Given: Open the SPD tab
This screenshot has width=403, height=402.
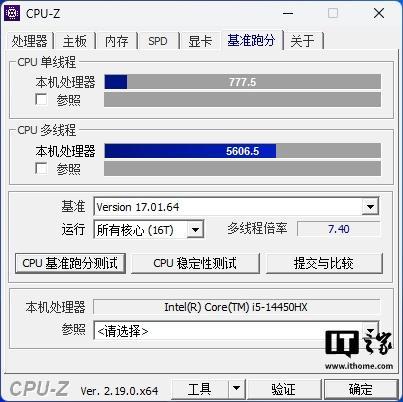Looking at the screenshot, I should click(x=158, y=41).
